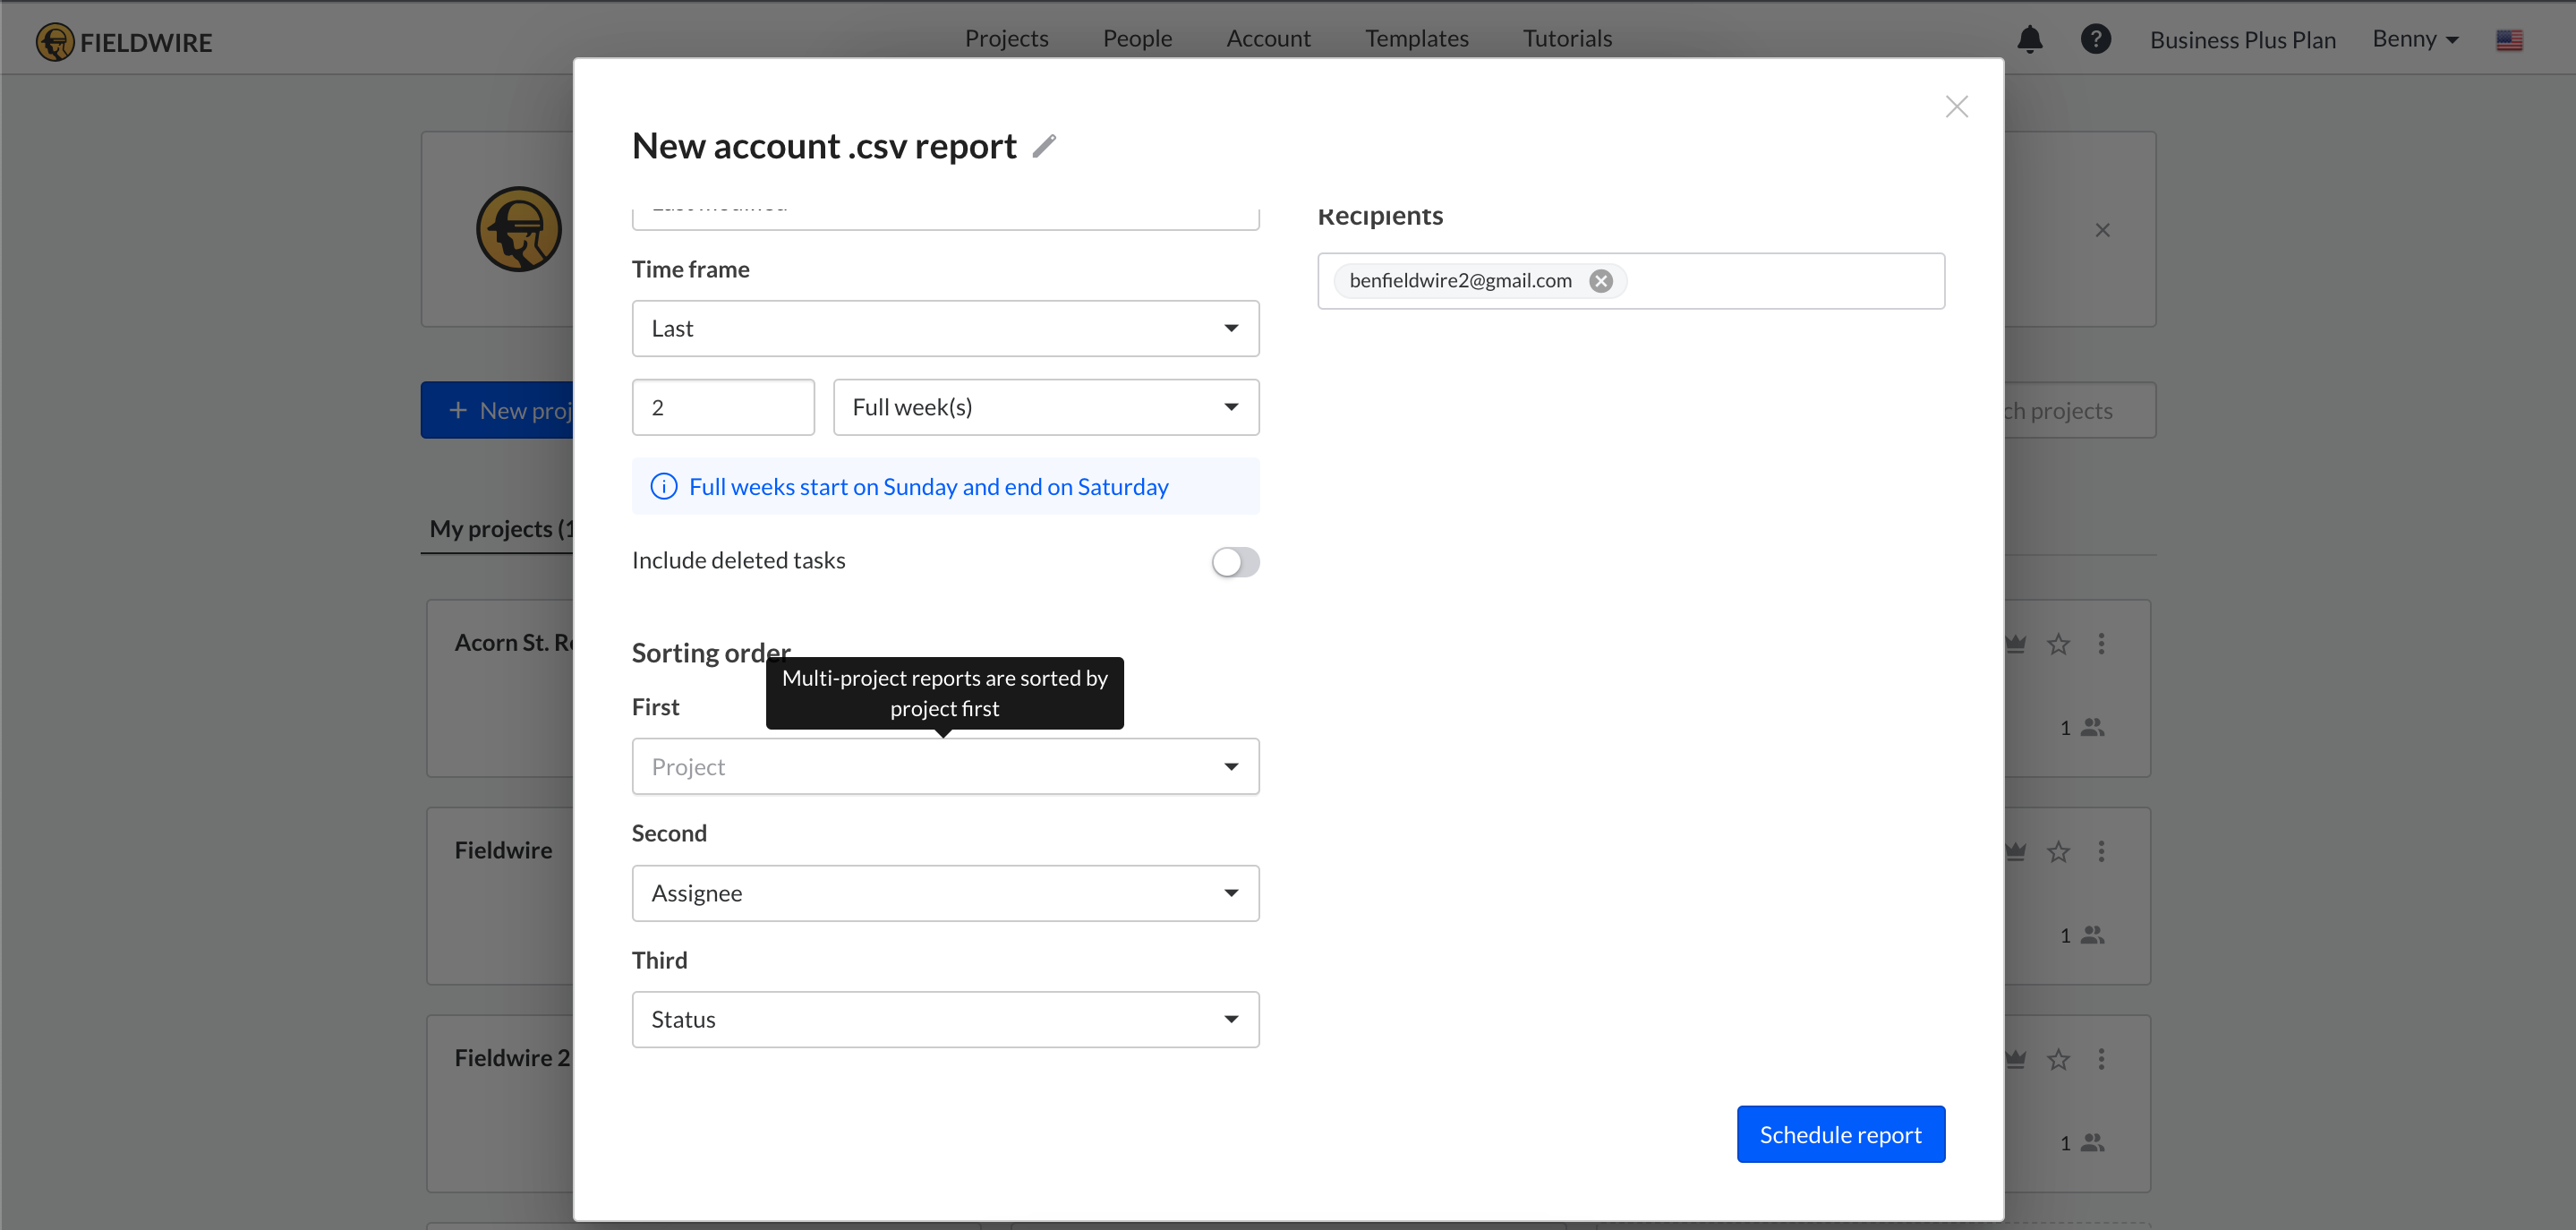This screenshot has width=2576, height=1230.
Task: Click the full weeks info icon
Action: (664, 487)
